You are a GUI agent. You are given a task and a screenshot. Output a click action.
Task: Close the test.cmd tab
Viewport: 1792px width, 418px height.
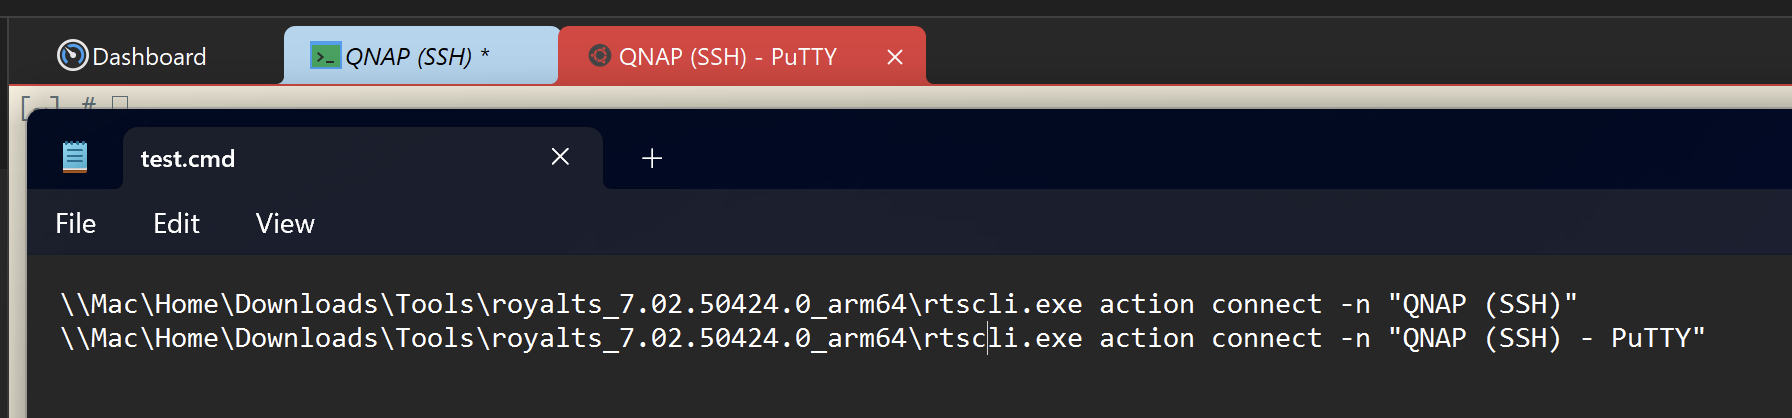(x=560, y=157)
